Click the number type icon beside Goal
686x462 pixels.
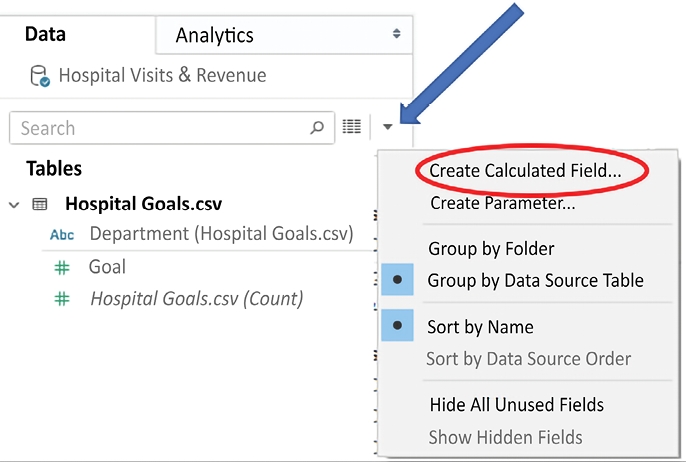[x=62, y=267]
